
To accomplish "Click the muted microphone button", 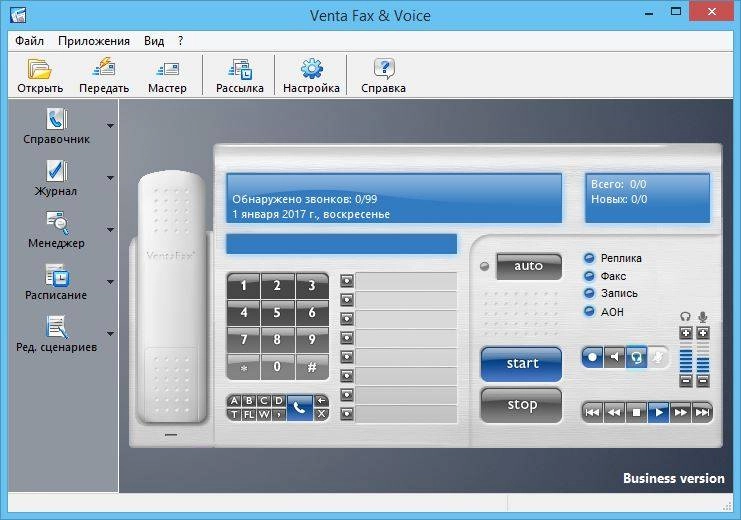I will (658, 357).
